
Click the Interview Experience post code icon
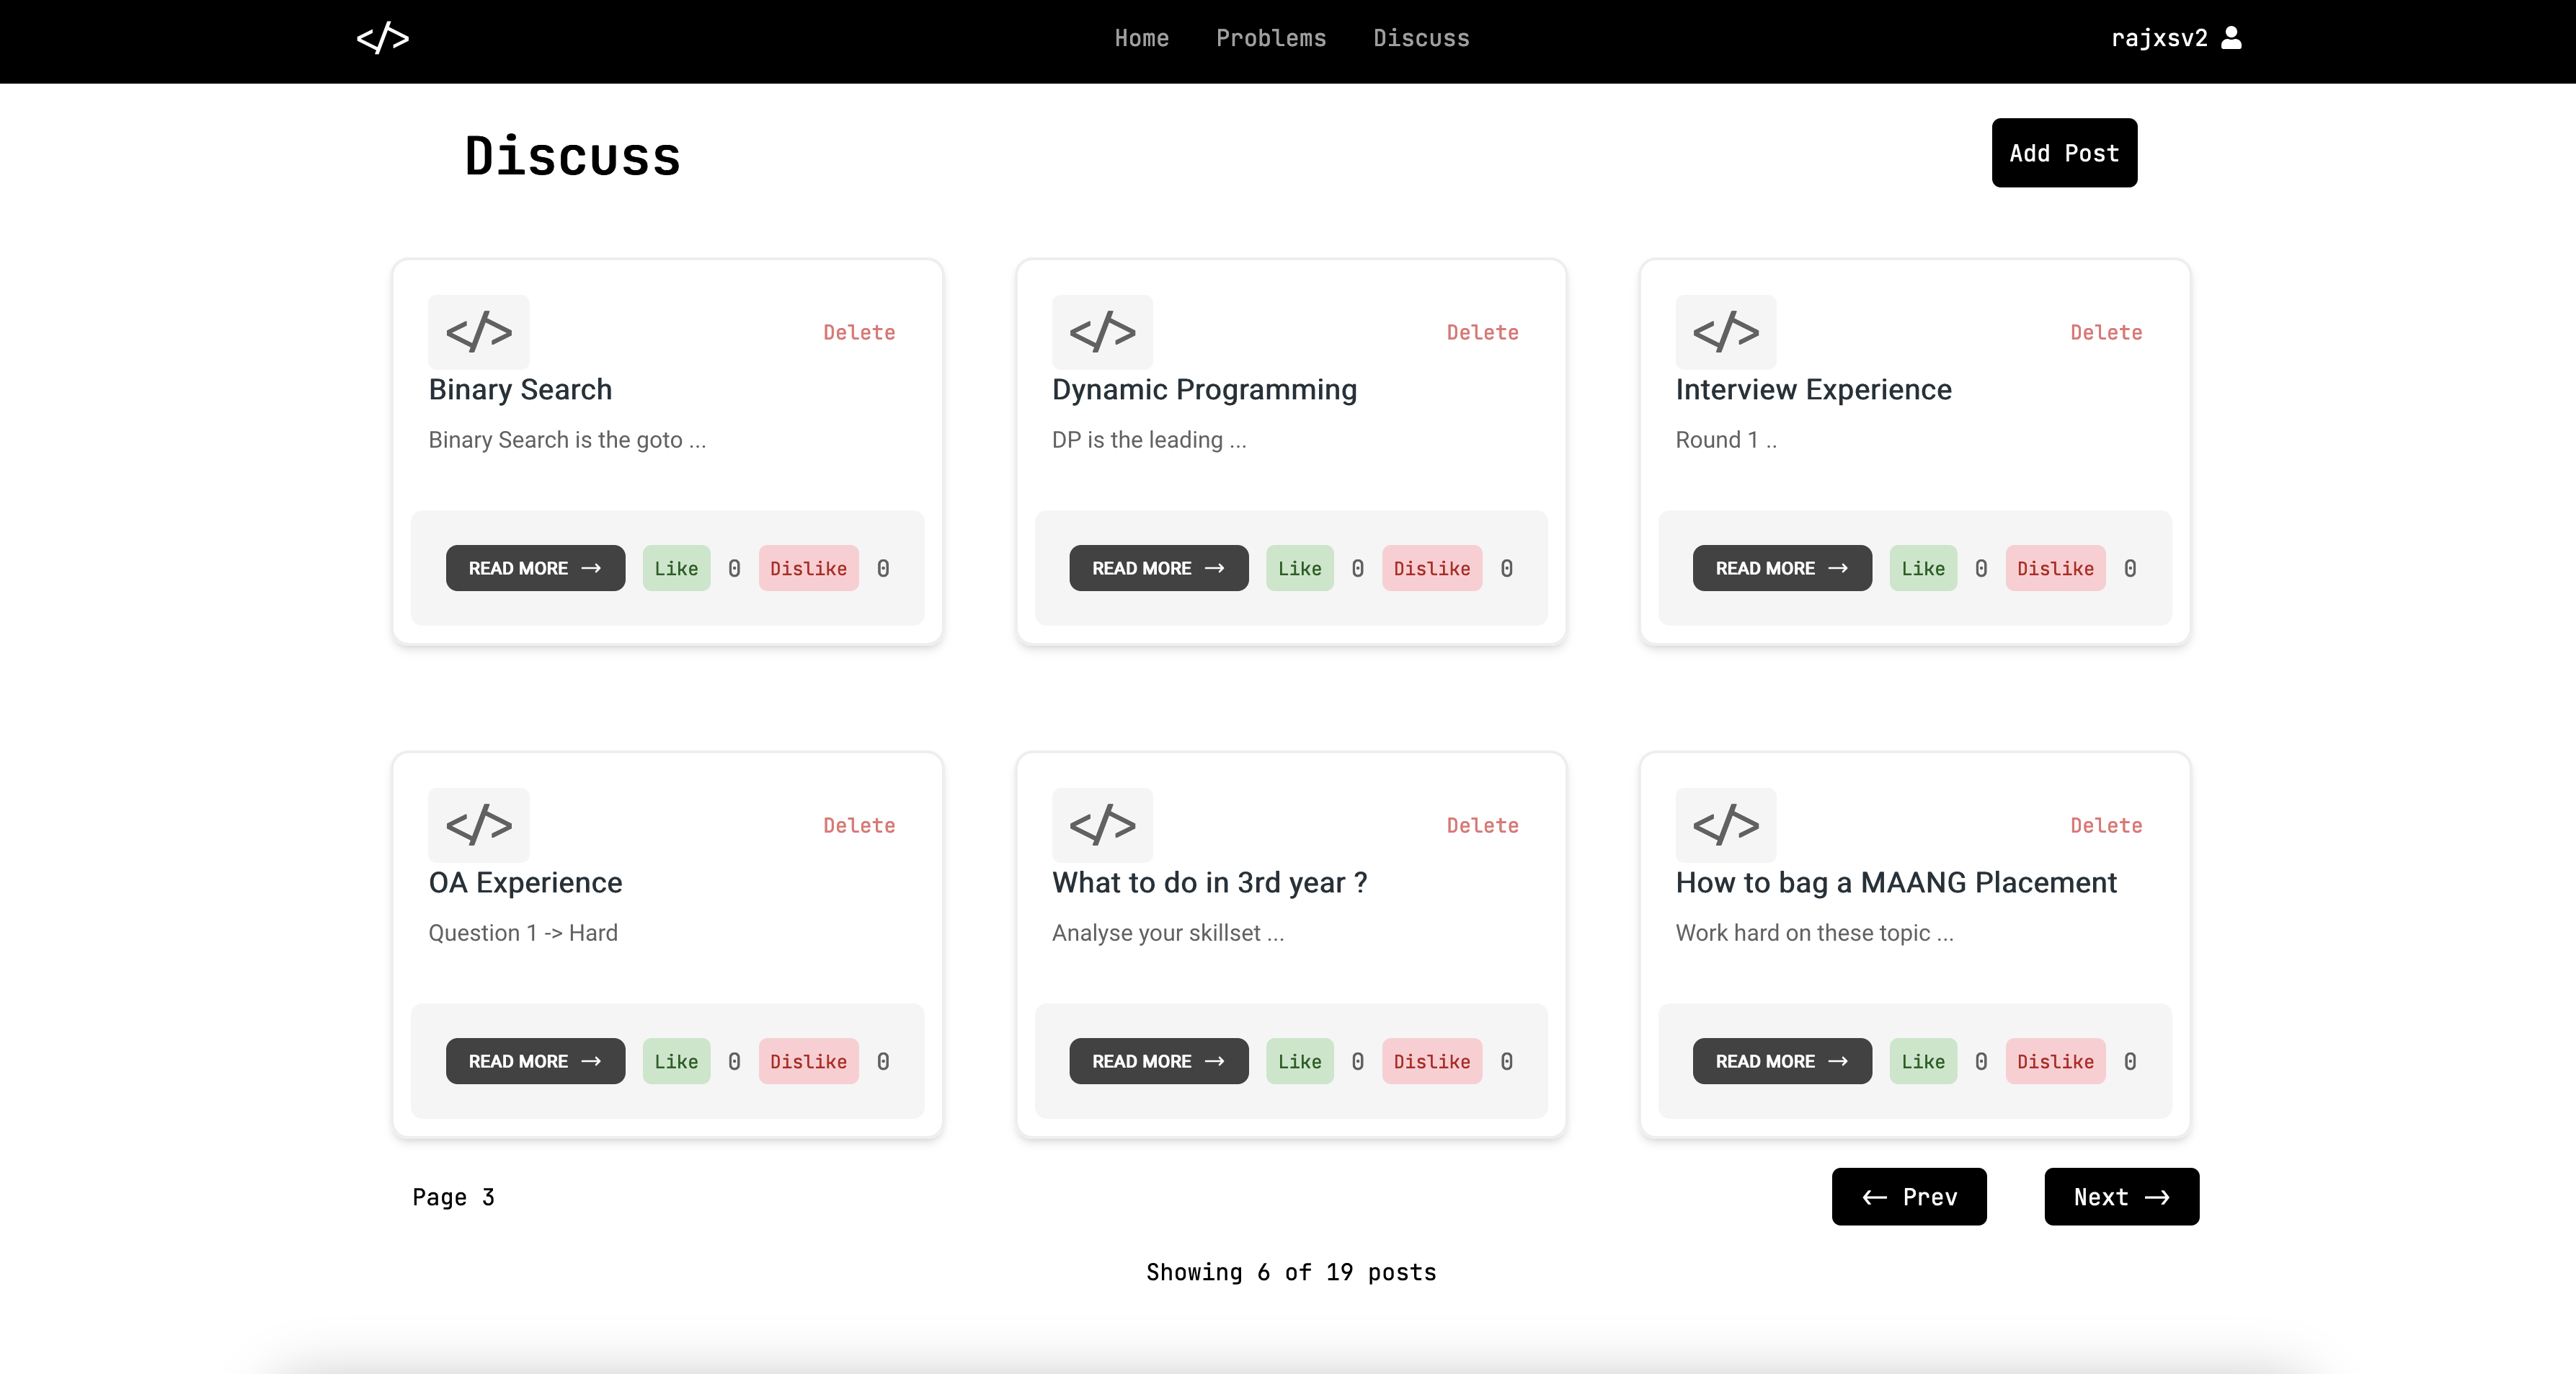(x=1725, y=332)
